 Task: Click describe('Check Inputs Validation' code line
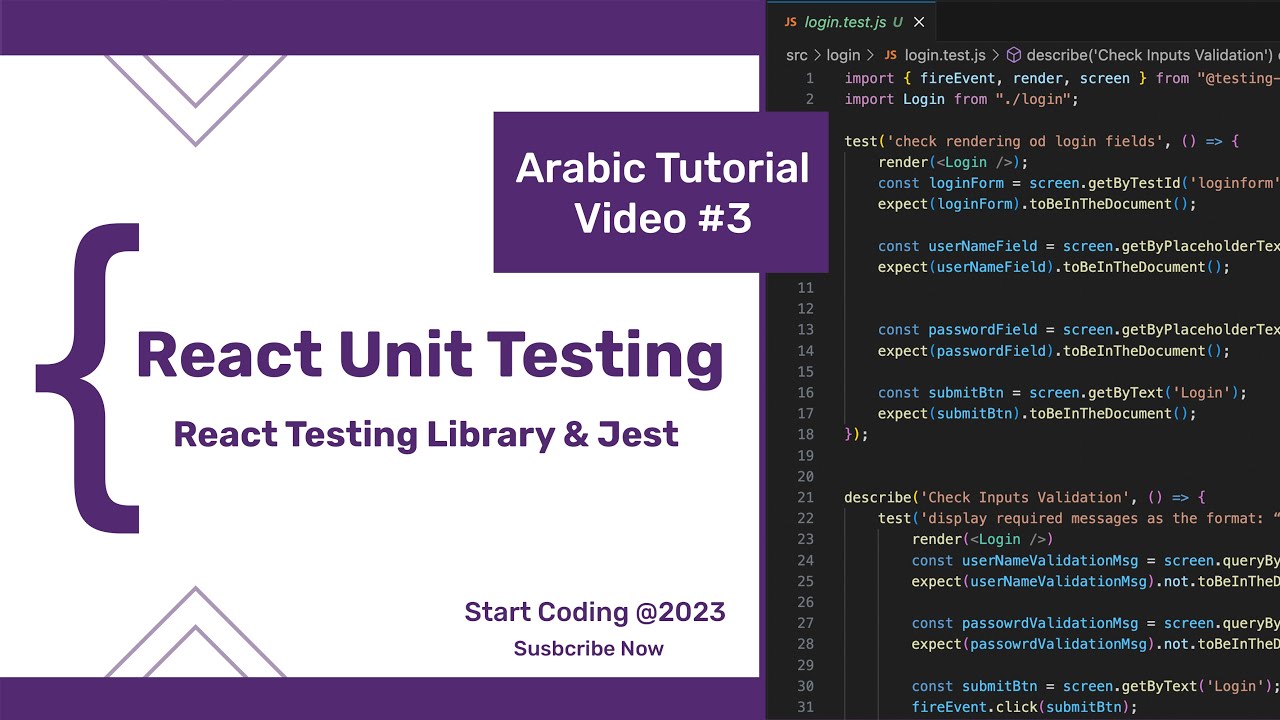(x=1025, y=497)
